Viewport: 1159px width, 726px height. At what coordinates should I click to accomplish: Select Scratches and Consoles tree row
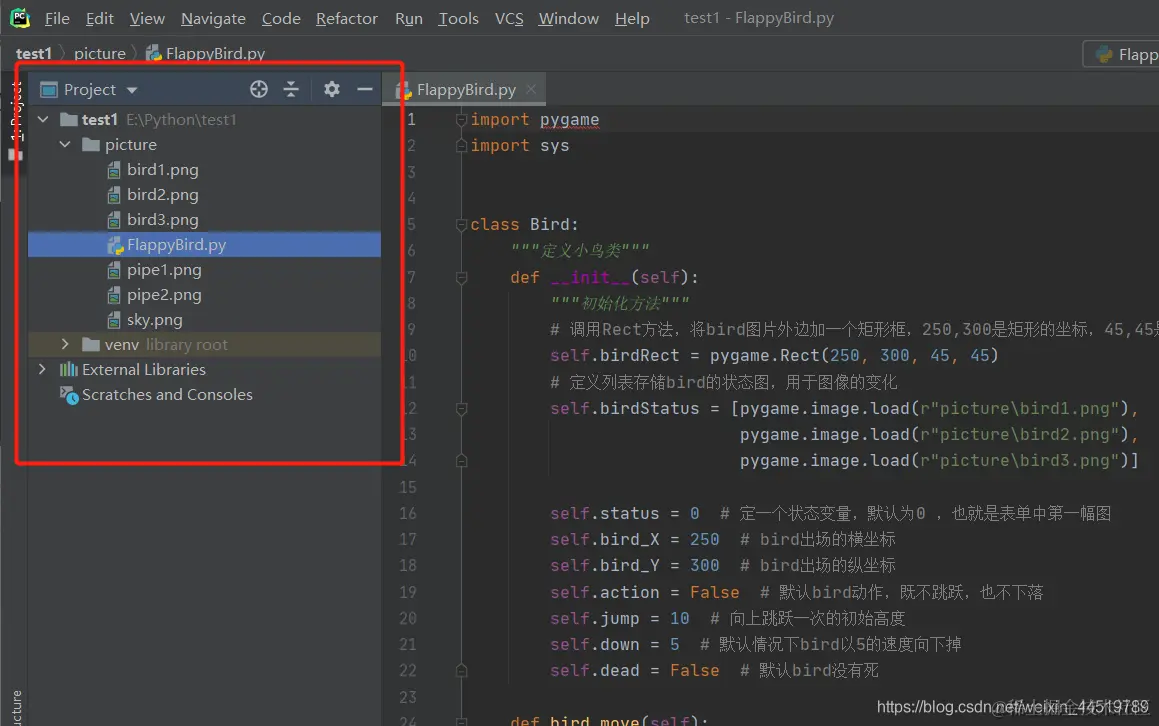pyautogui.click(x=204, y=395)
